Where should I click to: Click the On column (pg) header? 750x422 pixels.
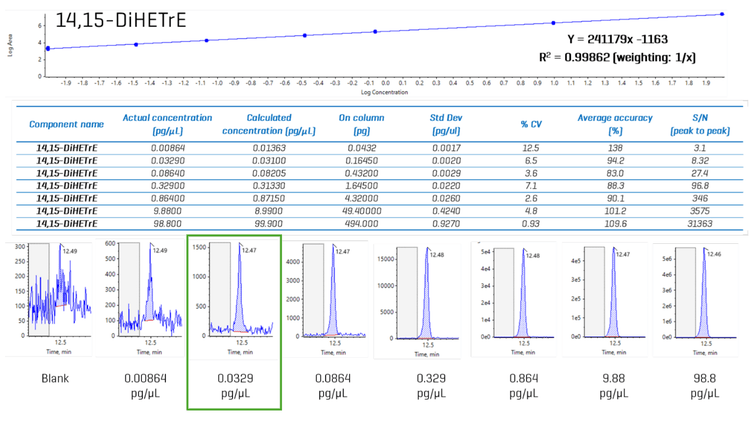pos(356,124)
